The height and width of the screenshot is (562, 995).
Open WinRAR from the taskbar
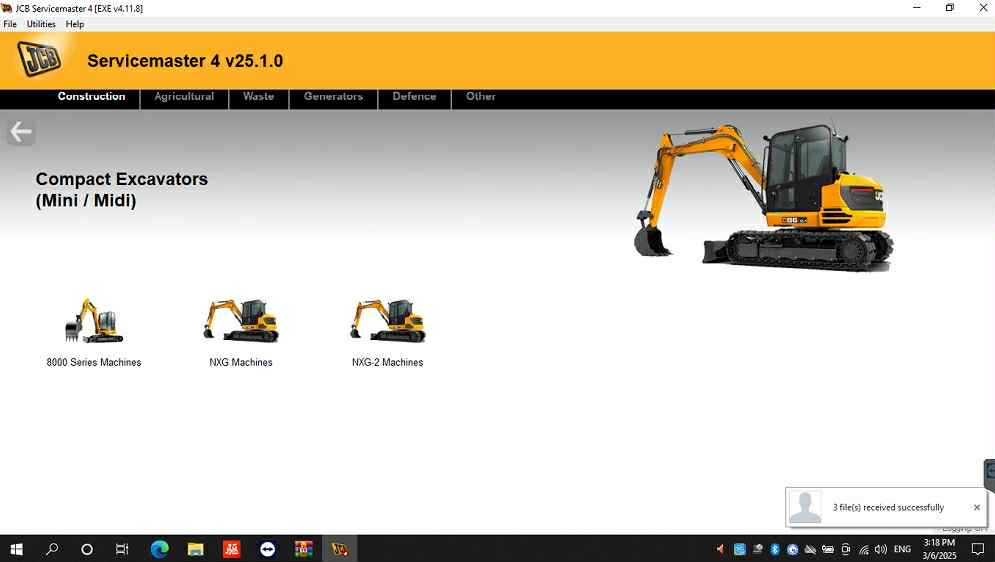coord(303,549)
